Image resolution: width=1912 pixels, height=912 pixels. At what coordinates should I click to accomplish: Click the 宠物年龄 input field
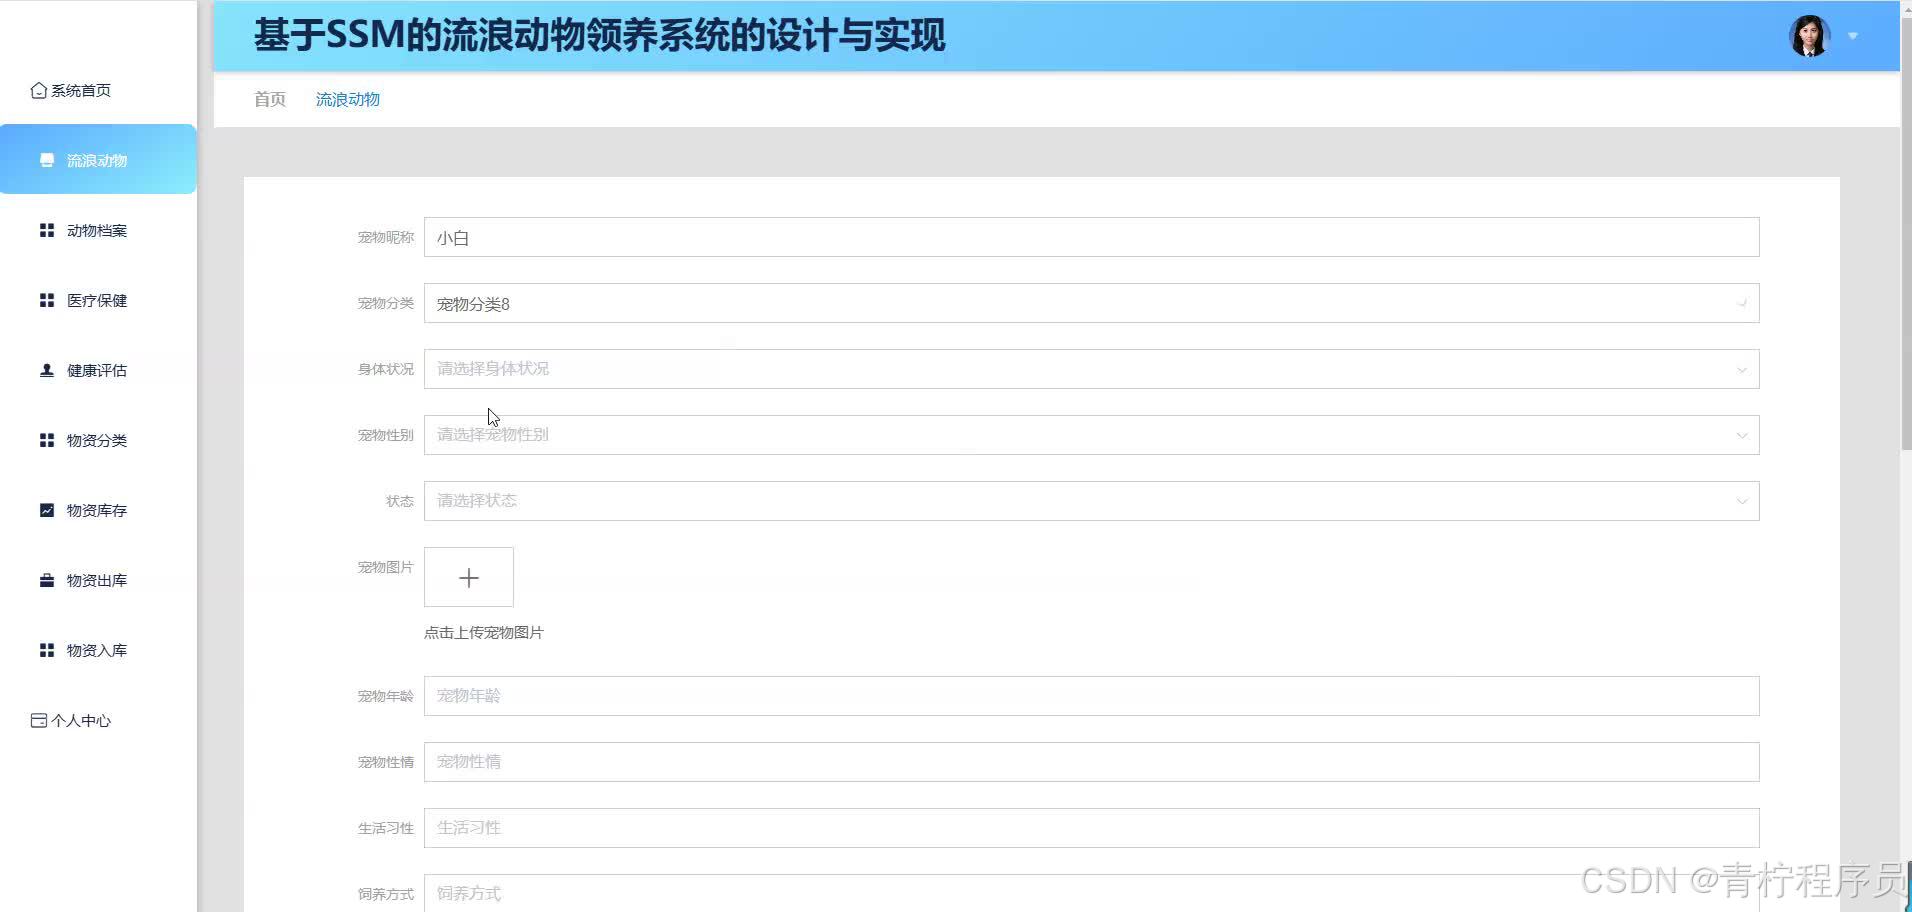click(x=1091, y=696)
